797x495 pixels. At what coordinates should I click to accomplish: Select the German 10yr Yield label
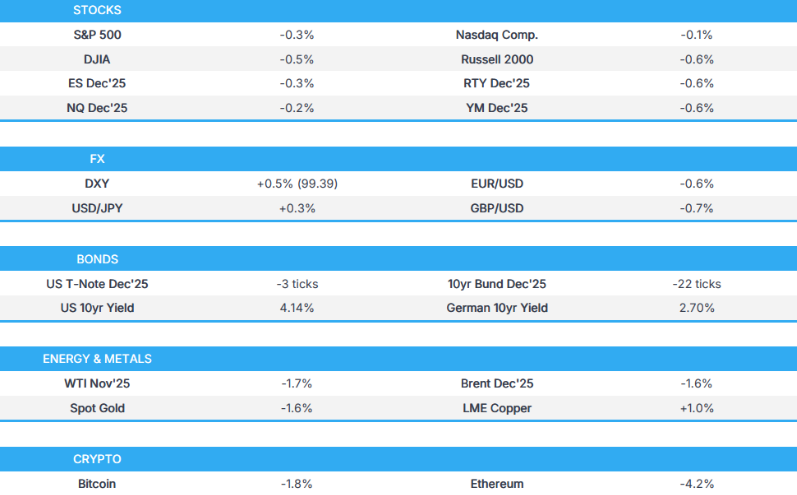pyautogui.click(x=496, y=309)
